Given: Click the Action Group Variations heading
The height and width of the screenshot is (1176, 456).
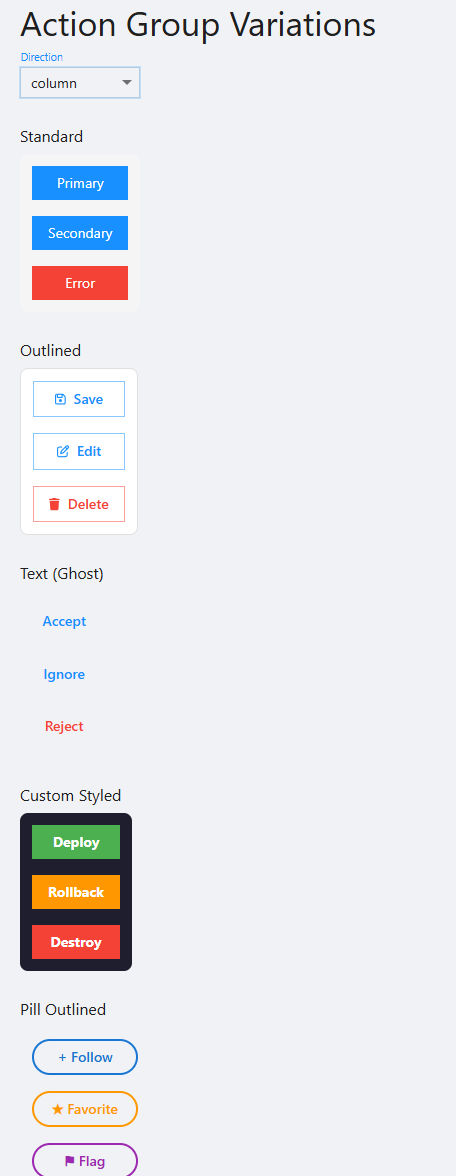Looking at the screenshot, I should click(x=198, y=25).
